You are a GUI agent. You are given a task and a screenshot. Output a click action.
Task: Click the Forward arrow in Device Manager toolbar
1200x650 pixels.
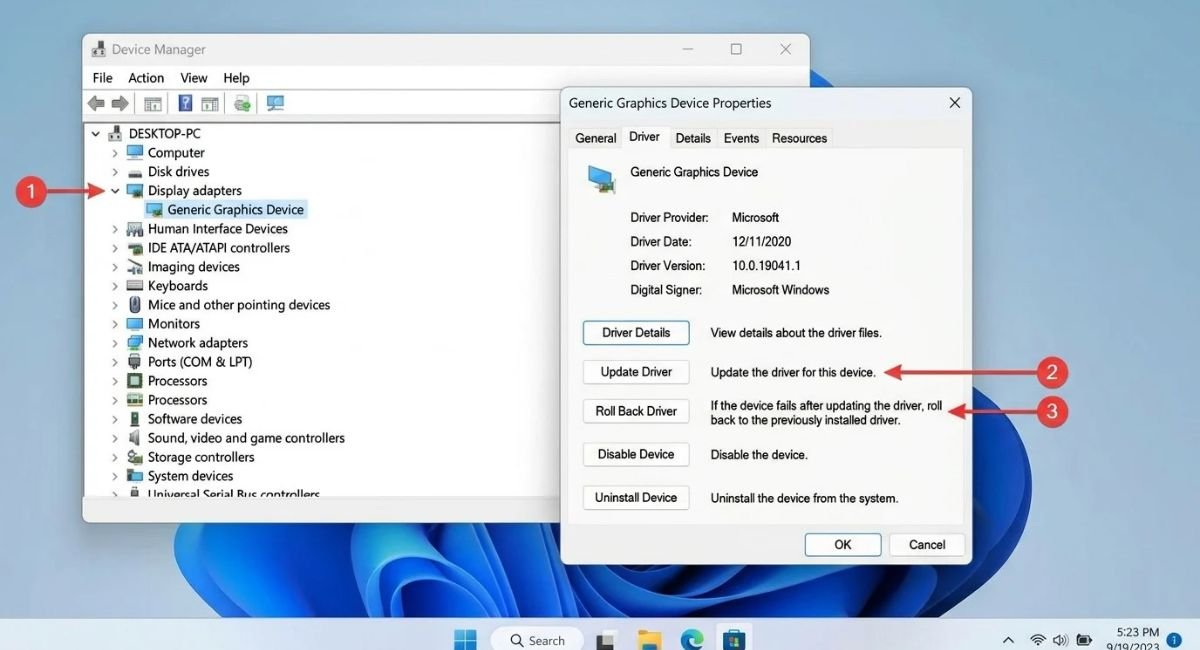(x=120, y=103)
